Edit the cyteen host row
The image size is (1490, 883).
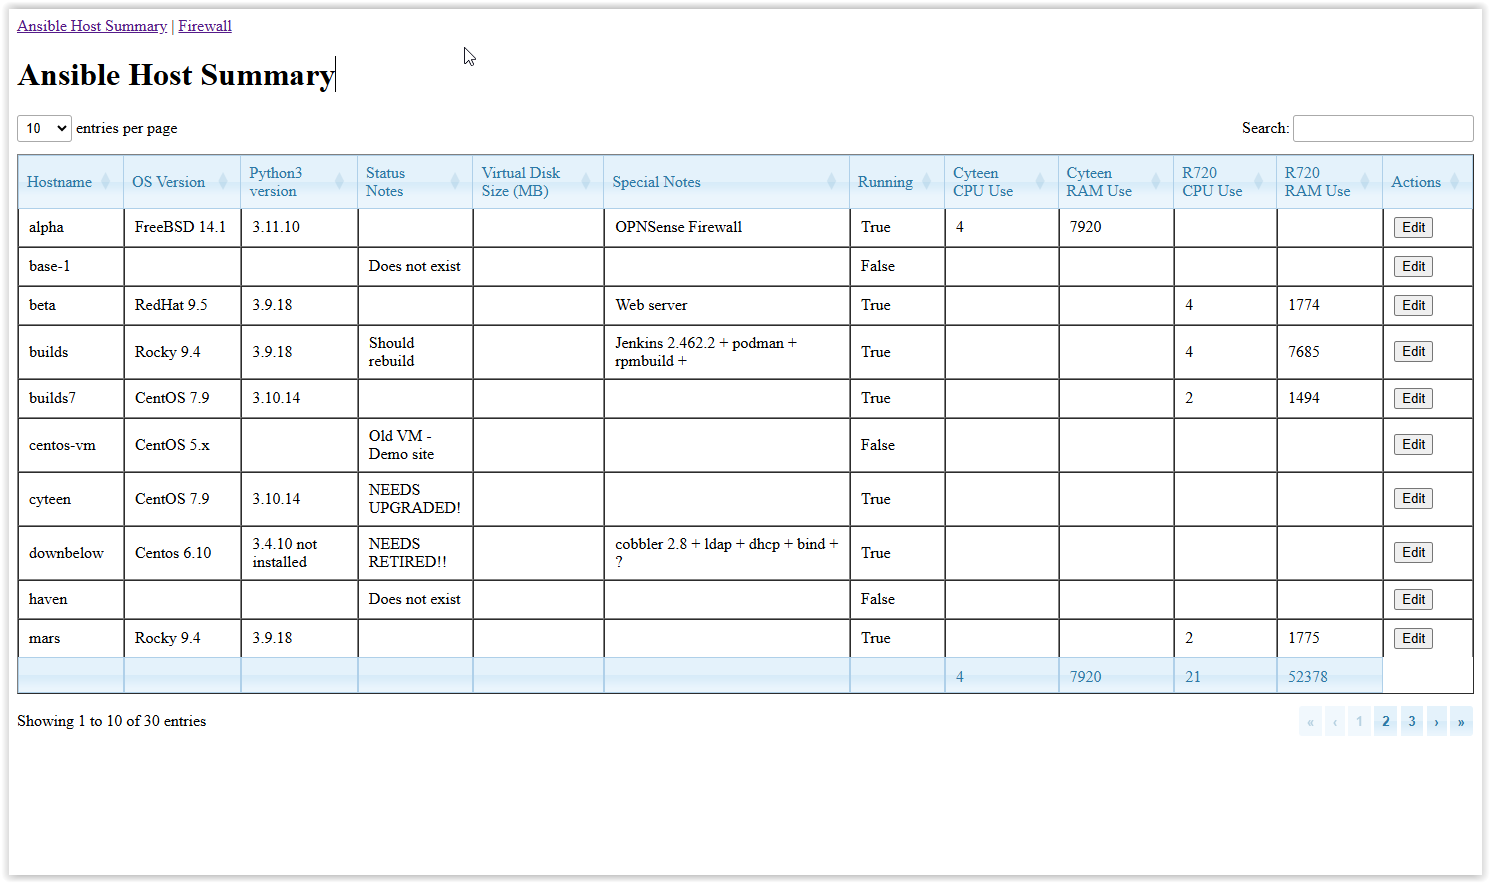1413,498
